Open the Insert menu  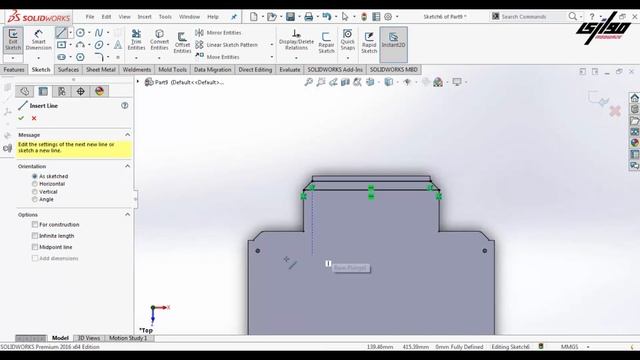point(144,17)
